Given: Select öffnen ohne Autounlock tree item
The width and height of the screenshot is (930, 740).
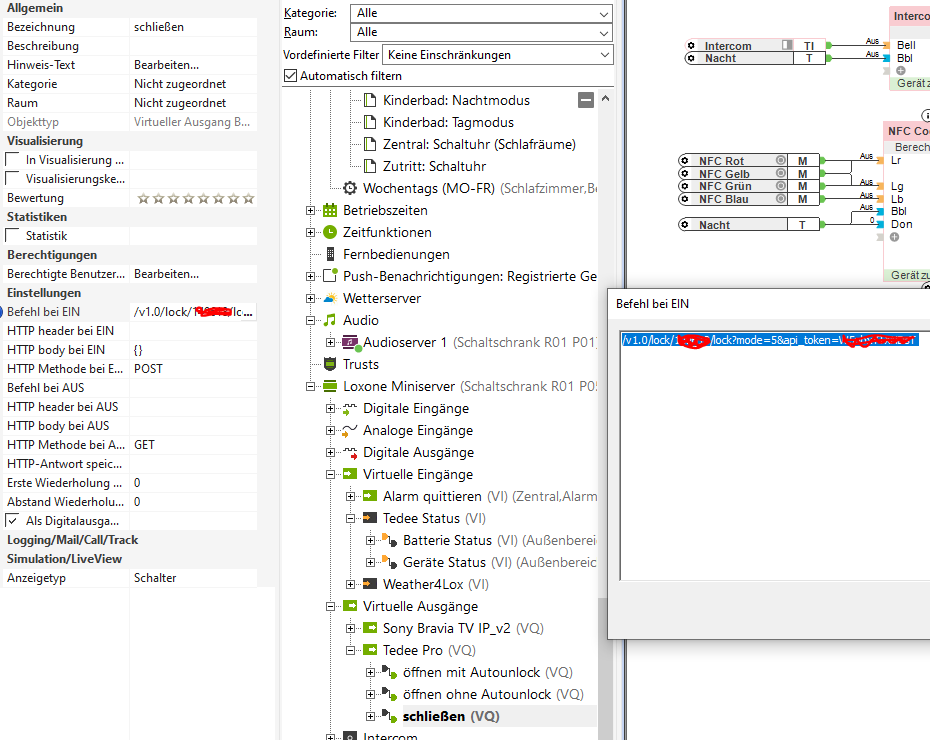Looking at the screenshot, I should click(493, 694).
